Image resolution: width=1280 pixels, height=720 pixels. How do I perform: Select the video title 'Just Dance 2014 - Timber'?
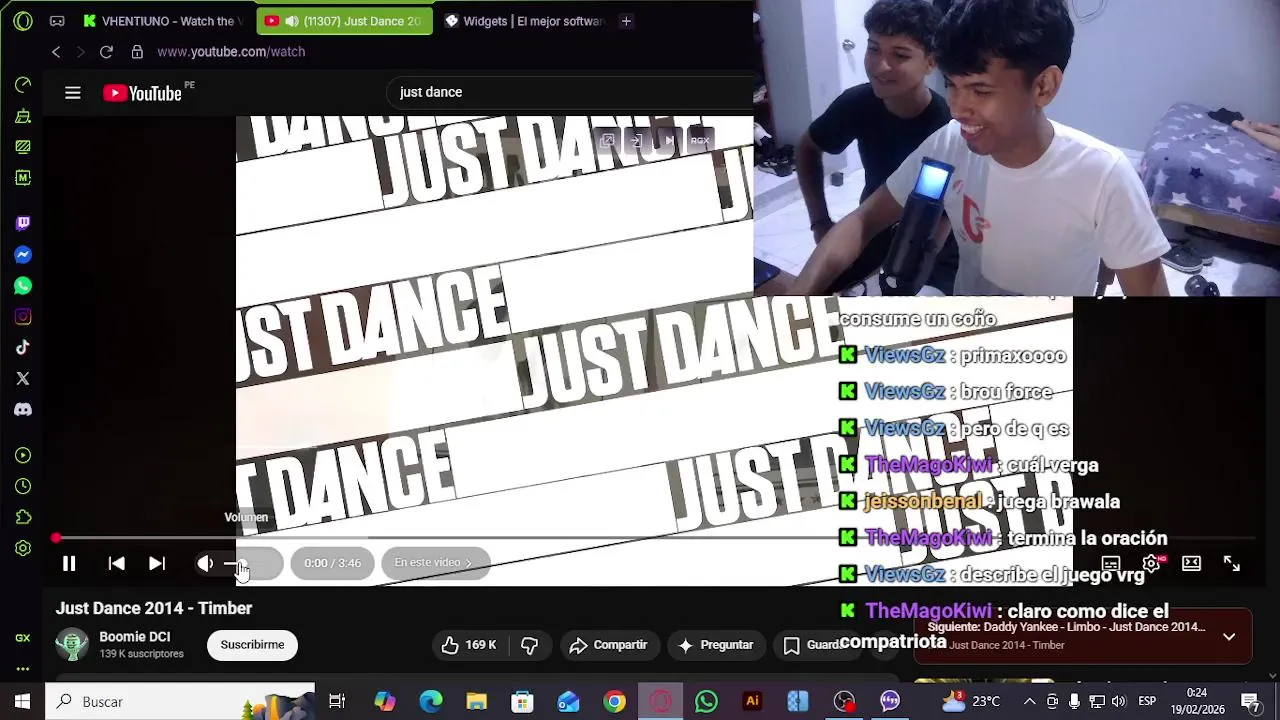pyautogui.click(x=154, y=608)
